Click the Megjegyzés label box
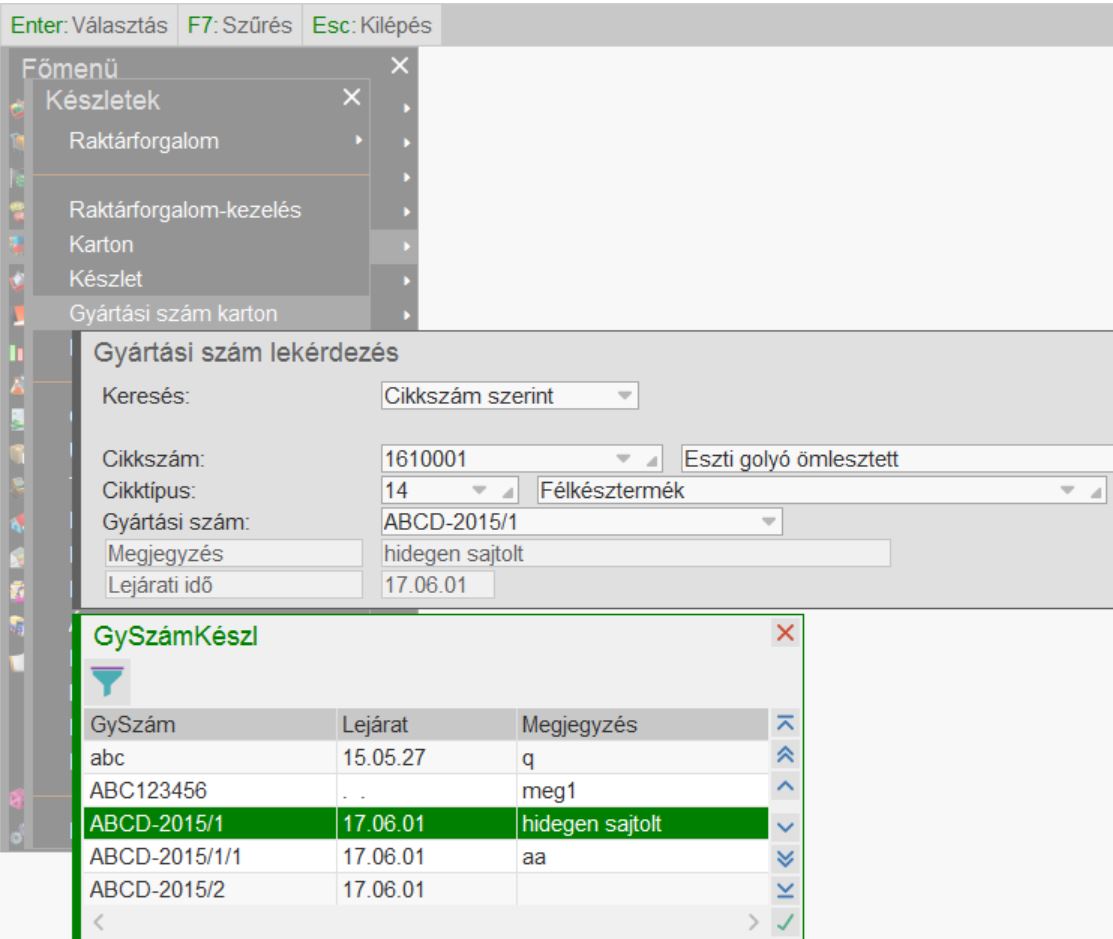The image size is (1113, 939). tap(234, 554)
